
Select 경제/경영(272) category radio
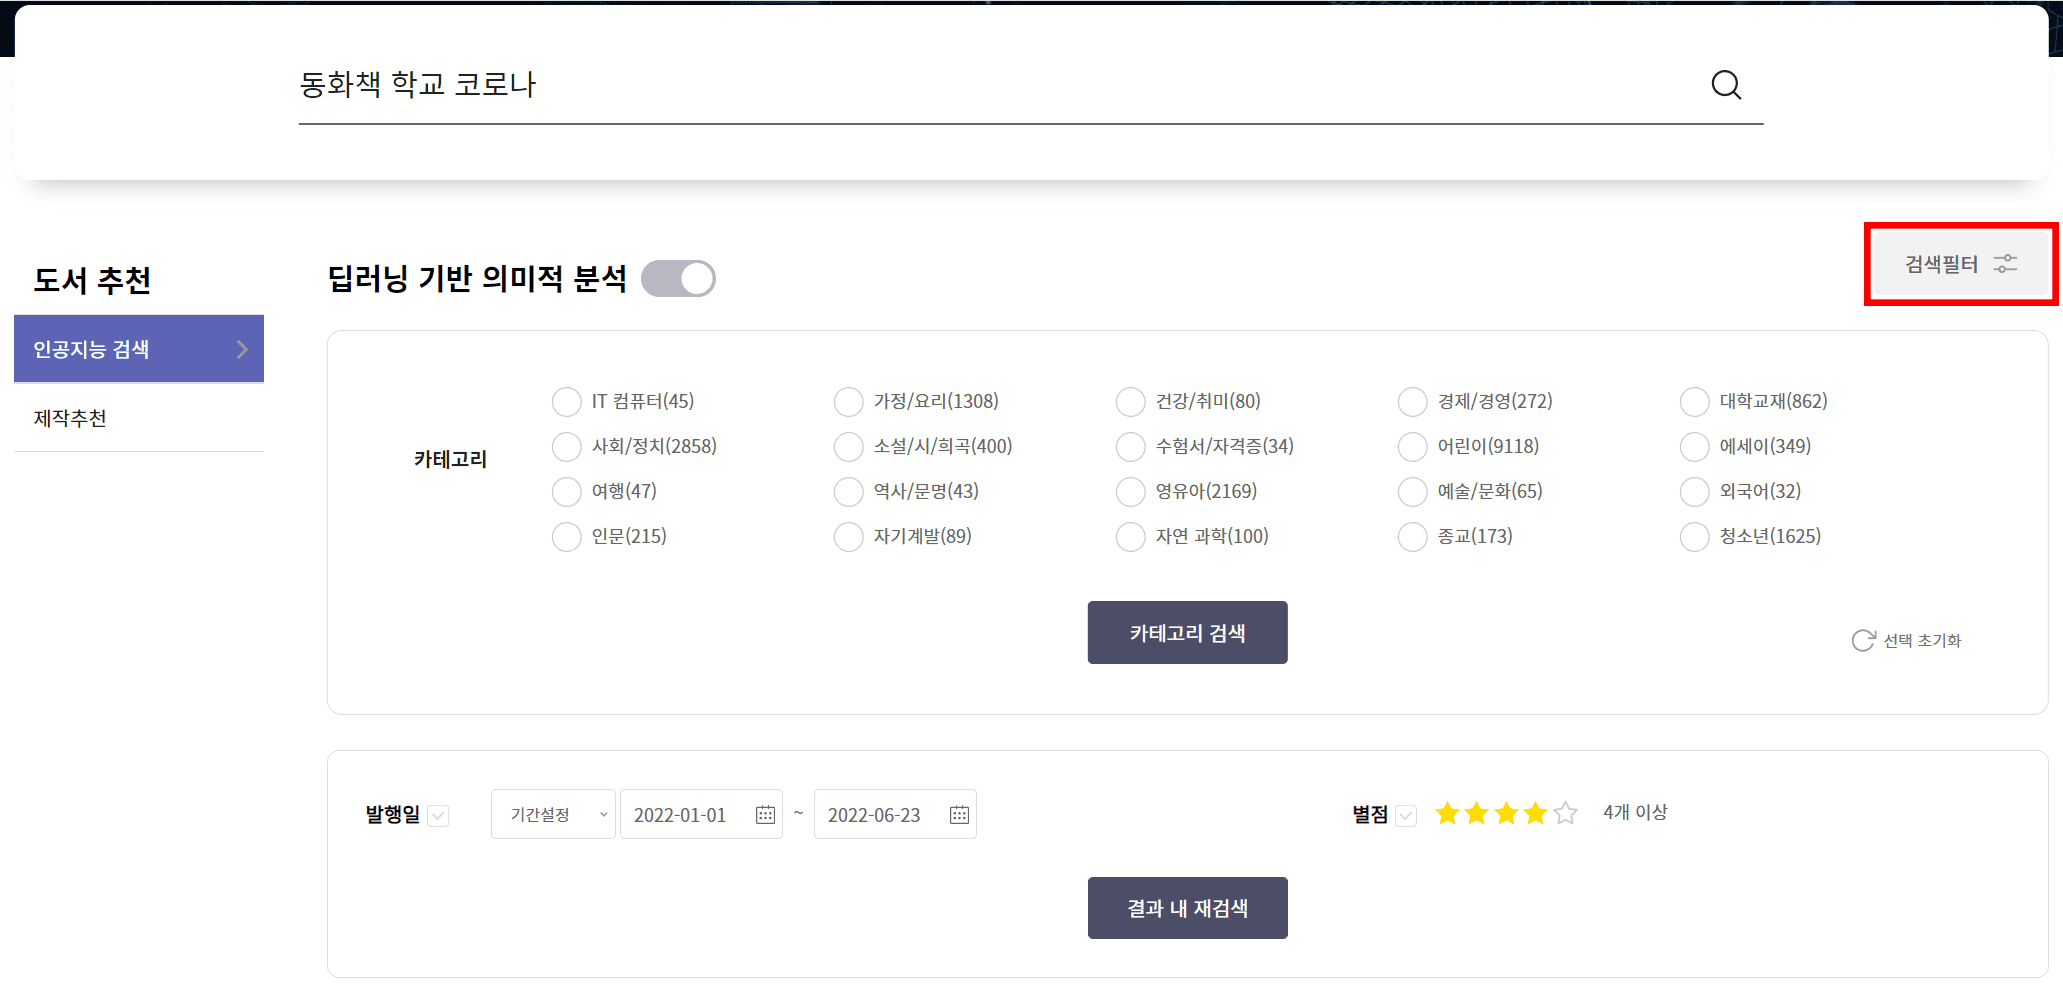1413,402
